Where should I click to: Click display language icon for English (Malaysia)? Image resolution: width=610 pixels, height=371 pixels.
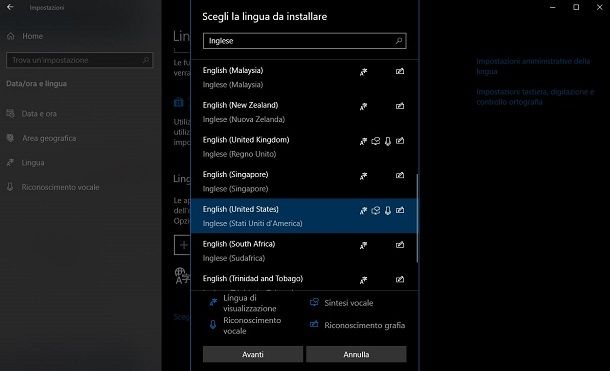[x=363, y=72]
